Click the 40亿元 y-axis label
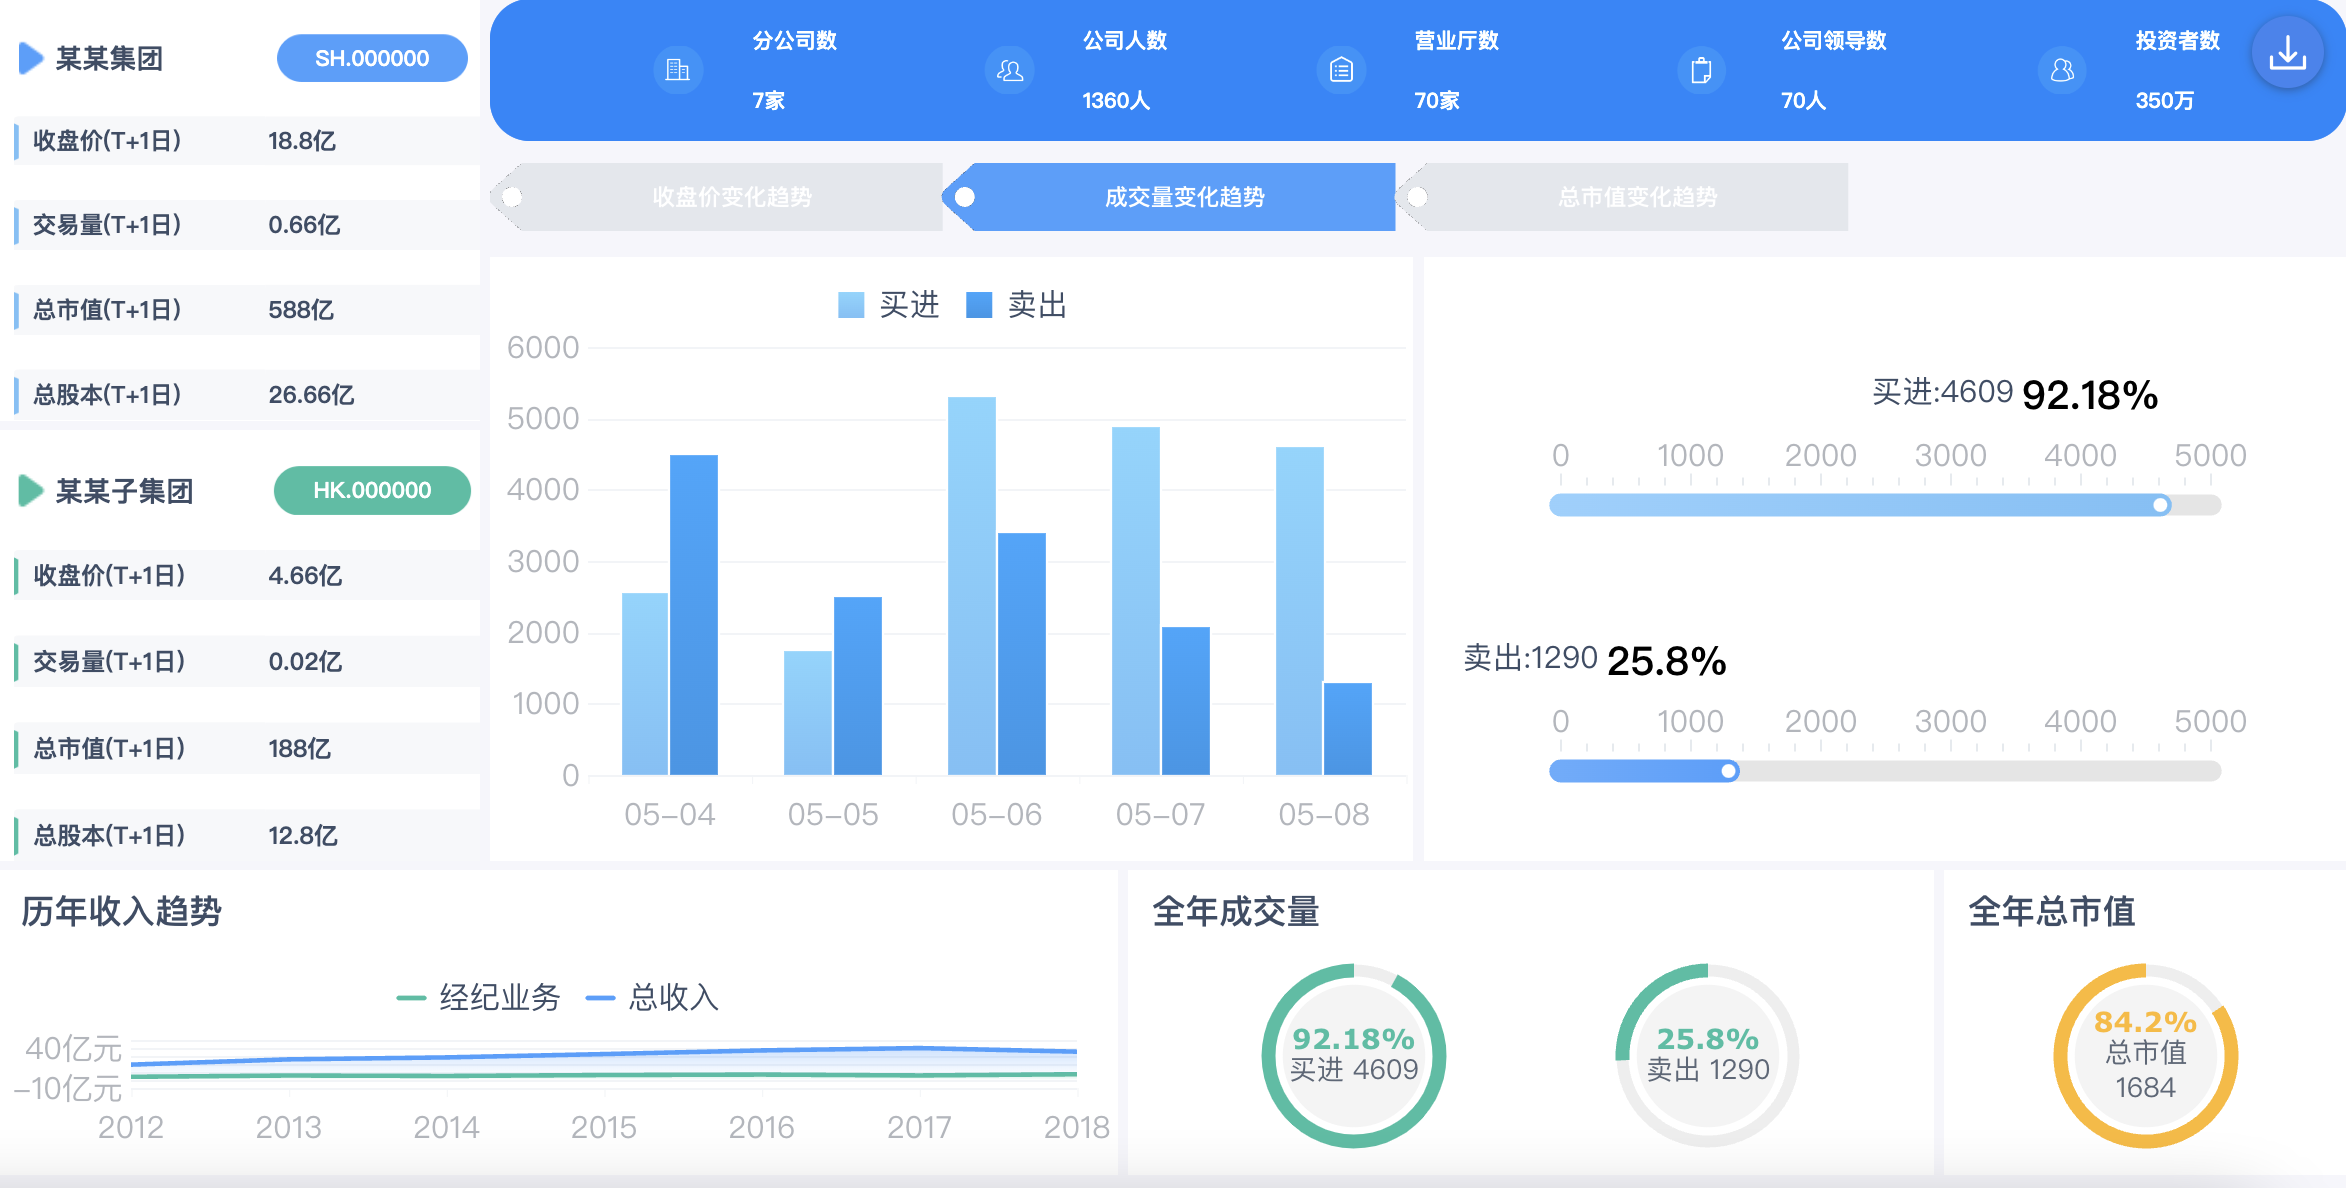This screenshot has width=2346, height=1188. pyautogui.click(x=73, y=1048)
